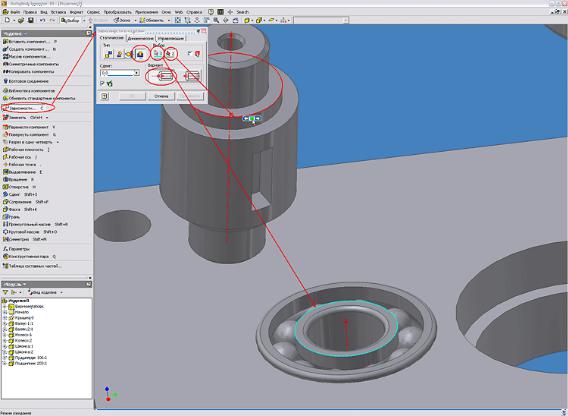The width and height of the screenshot is (568, 416).
Task: Click the magnifier Zoom icon in toolbar
Action: [216, 20]
